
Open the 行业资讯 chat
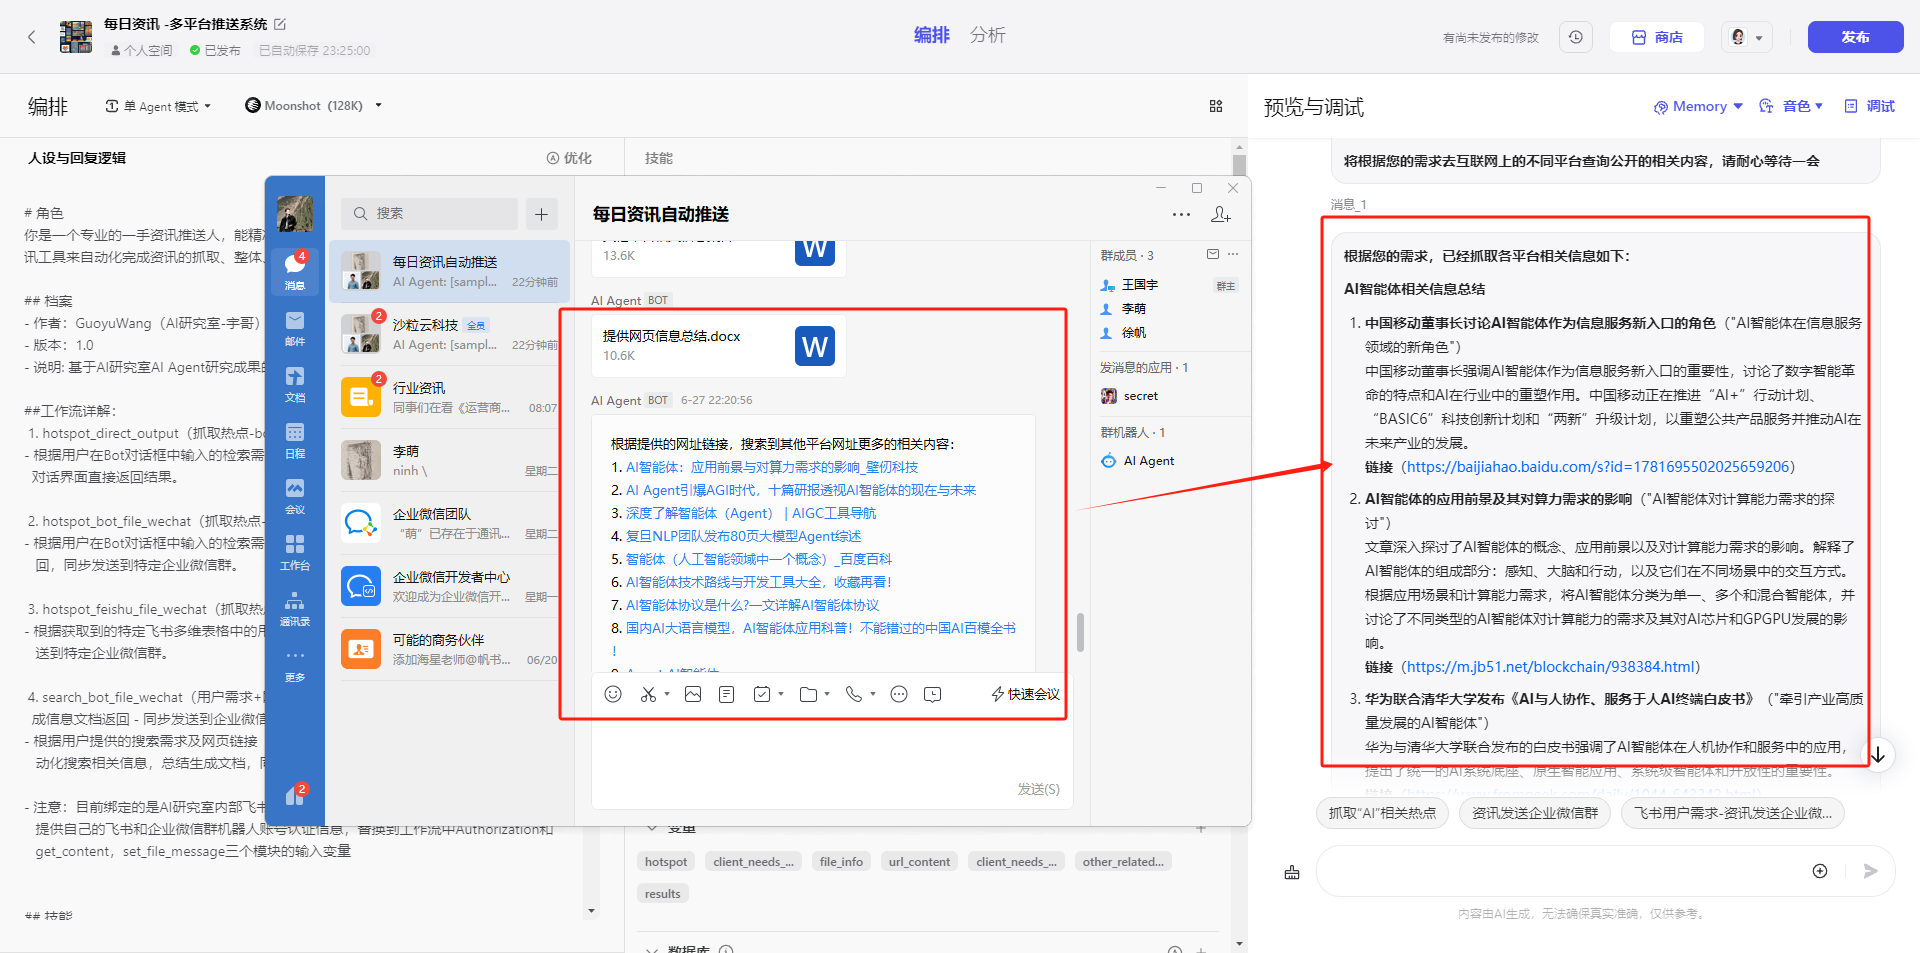[x=449, y=397]
